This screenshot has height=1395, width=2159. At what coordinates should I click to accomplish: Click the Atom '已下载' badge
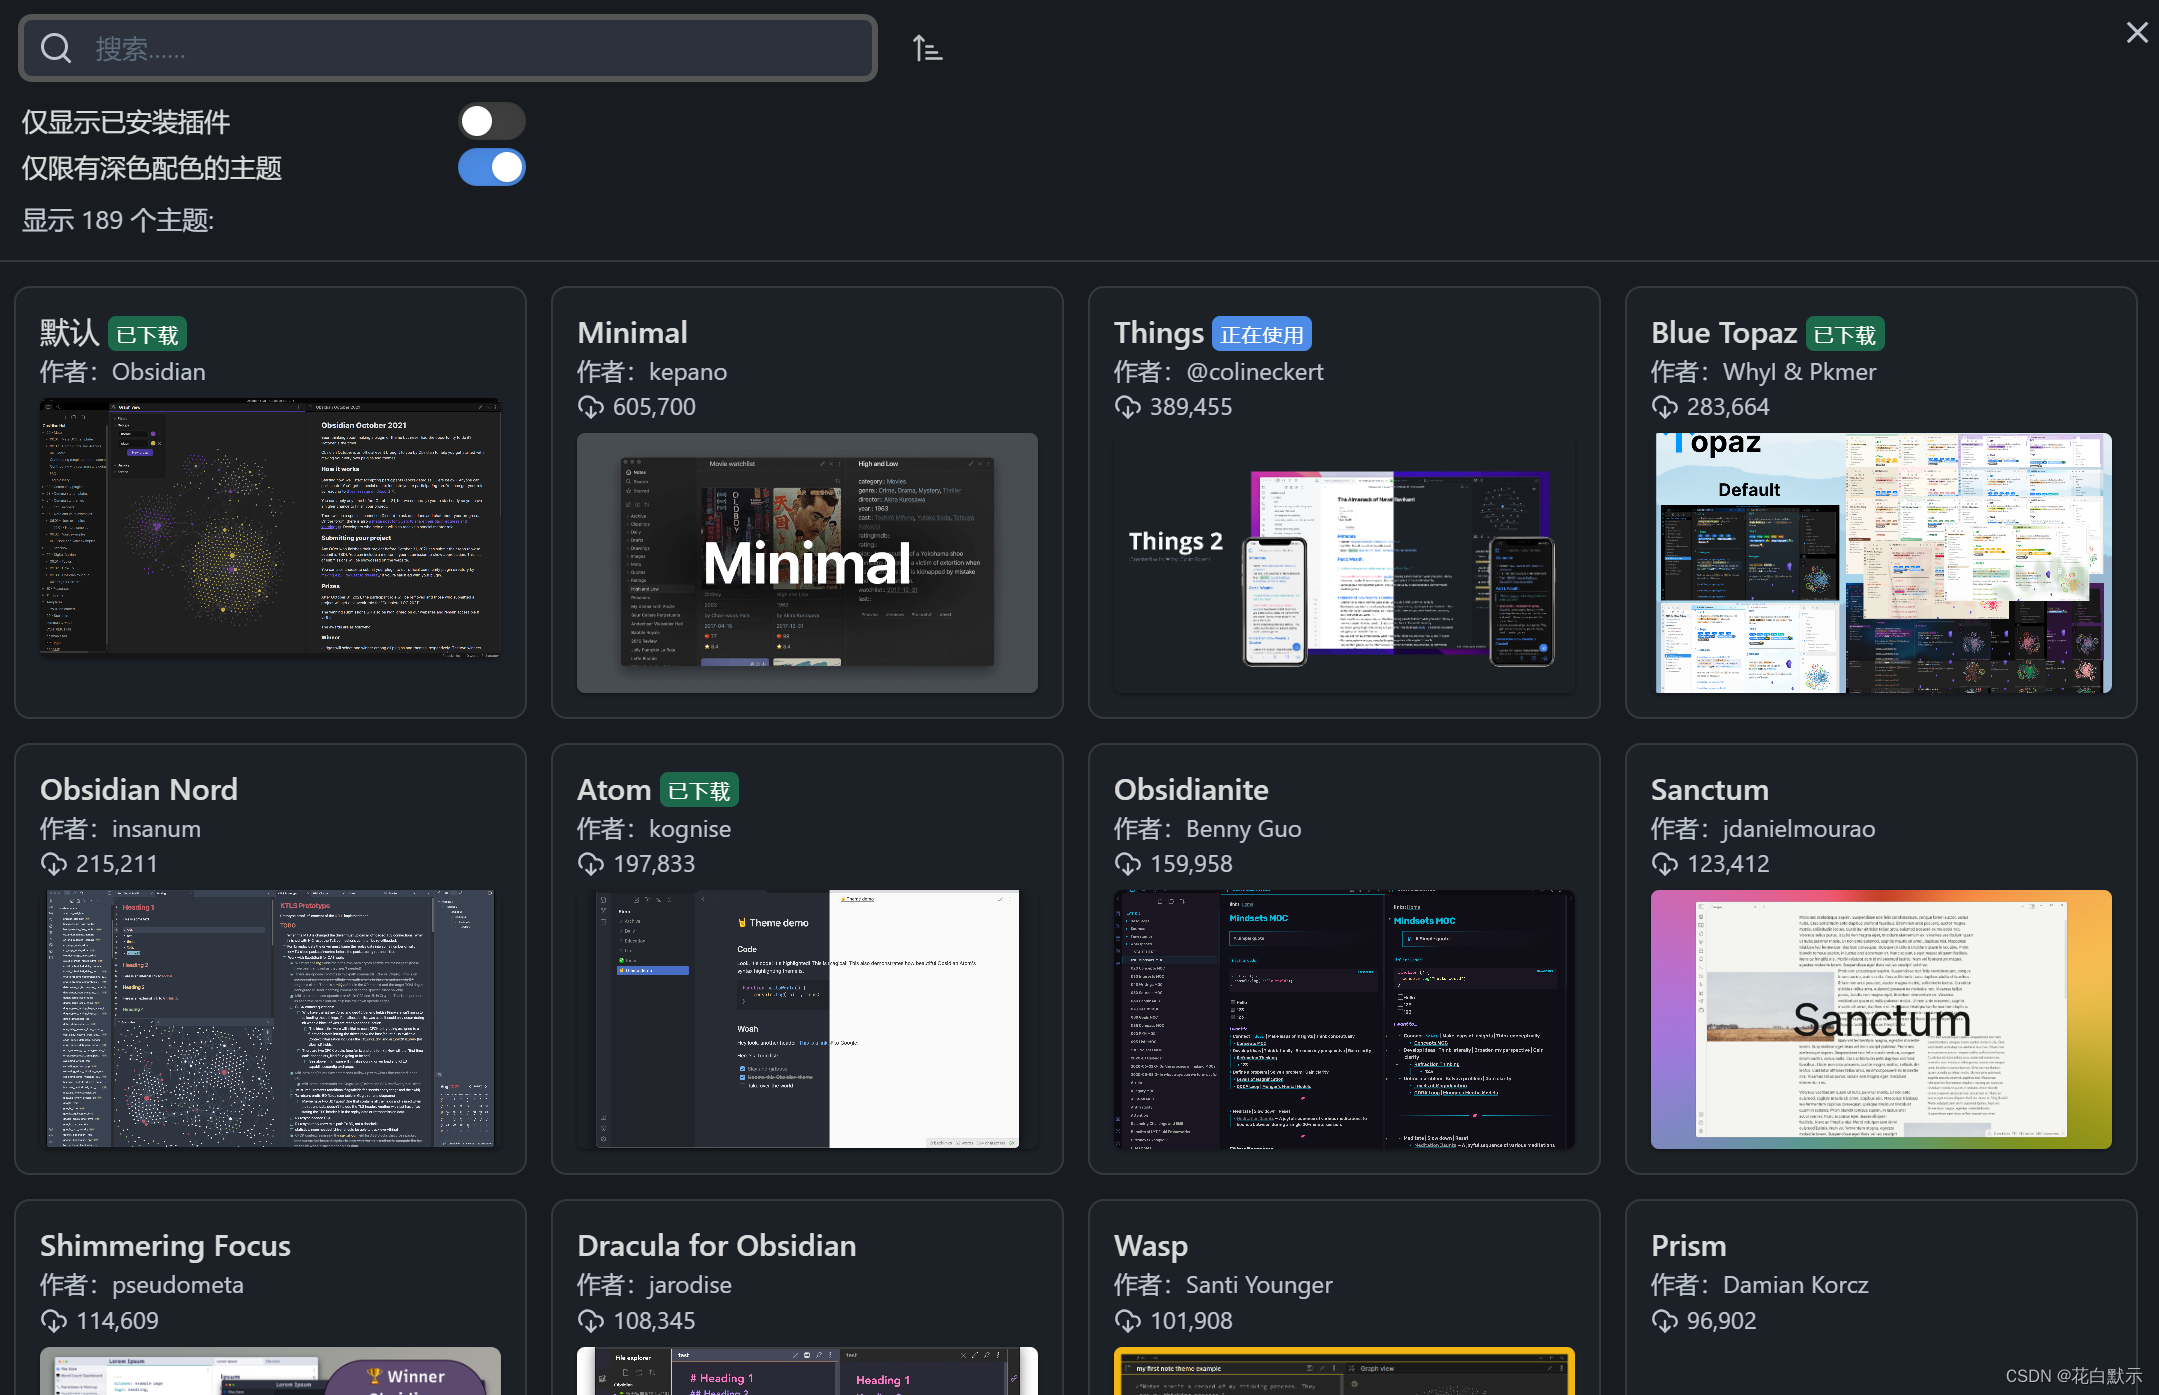click(x=698, y=791)
